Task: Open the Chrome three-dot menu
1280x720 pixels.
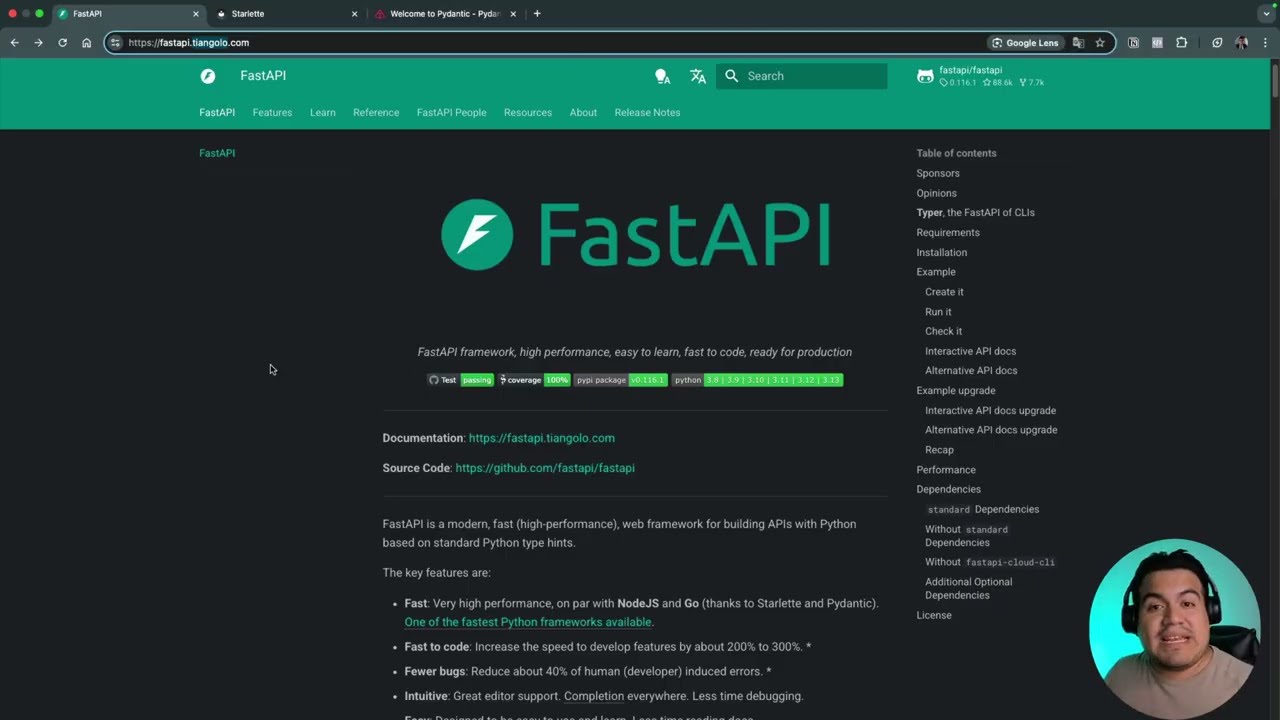Action: click(1265, 43)
